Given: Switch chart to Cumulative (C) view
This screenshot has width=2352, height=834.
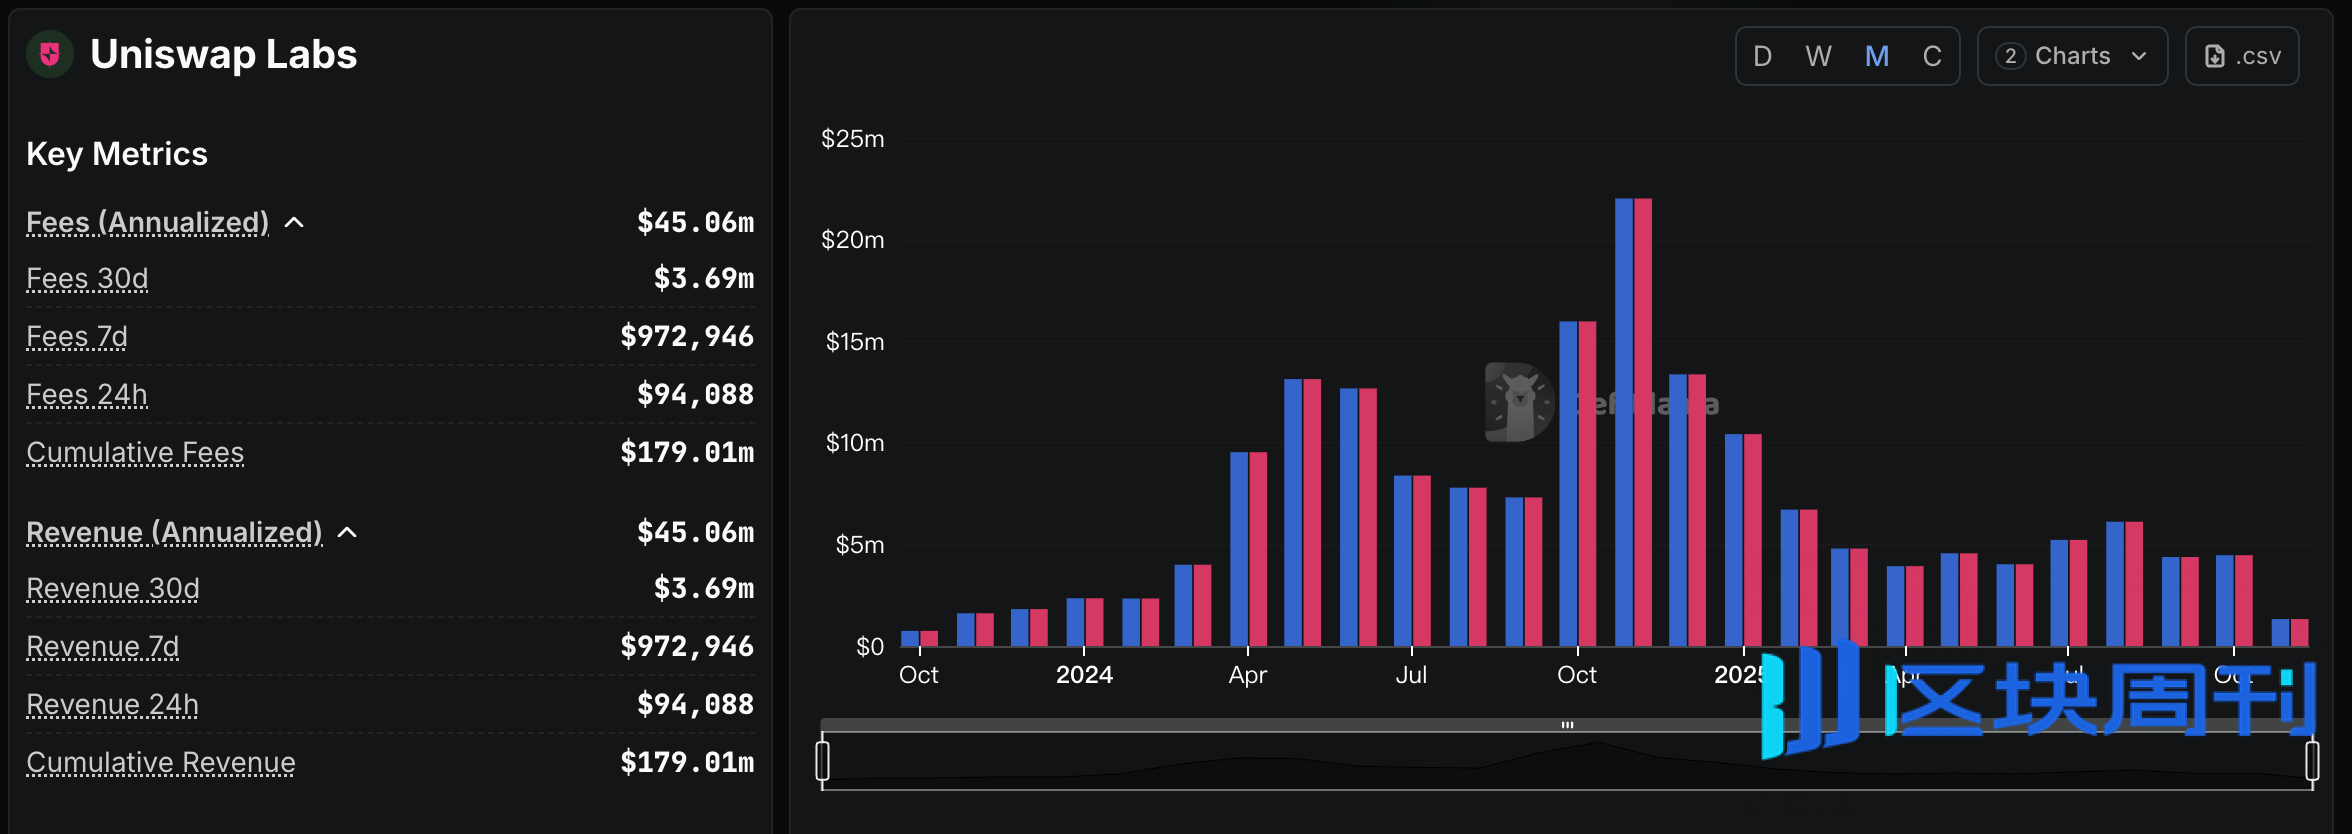Looking at the screenshot, I should [1932, 56].
